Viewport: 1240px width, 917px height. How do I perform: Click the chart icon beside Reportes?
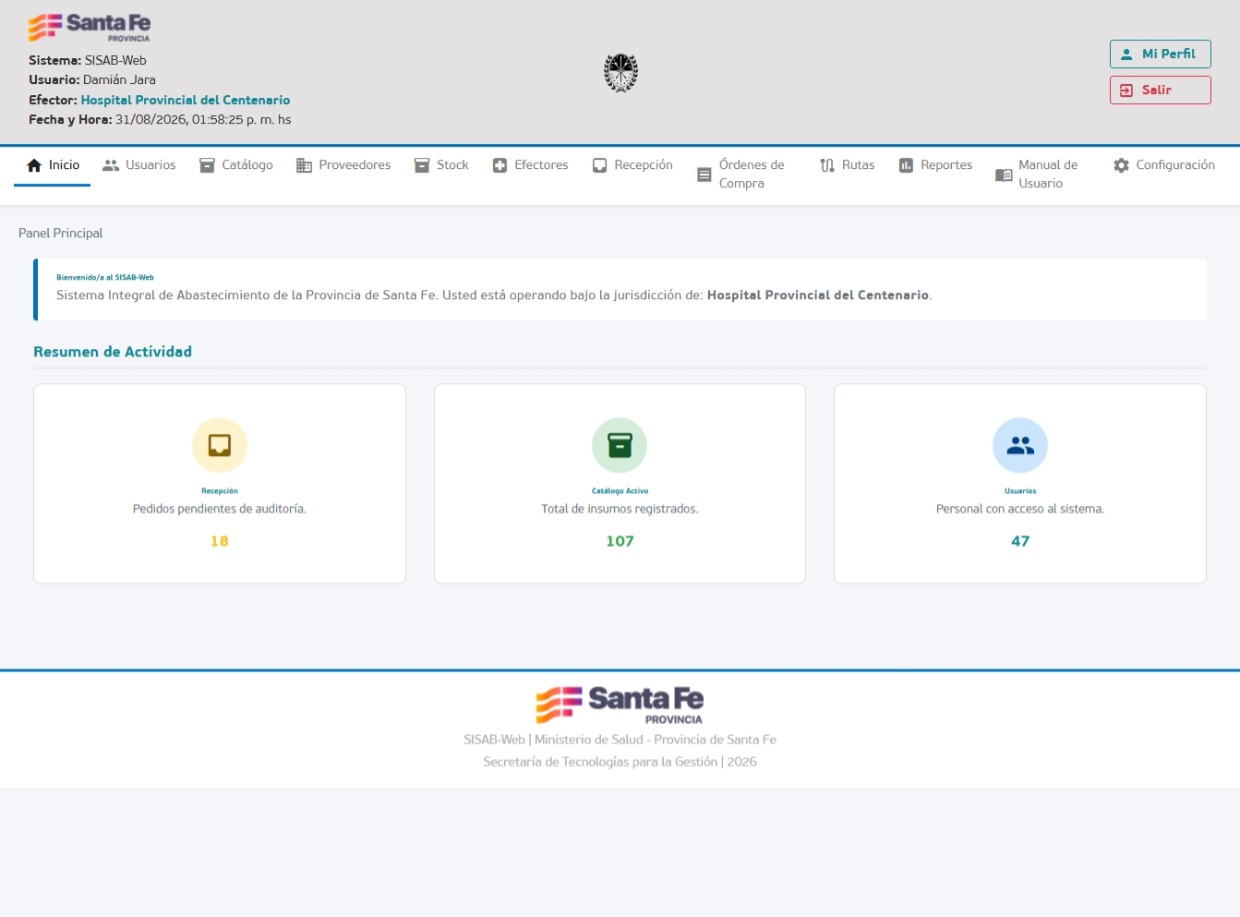point(906,166)
